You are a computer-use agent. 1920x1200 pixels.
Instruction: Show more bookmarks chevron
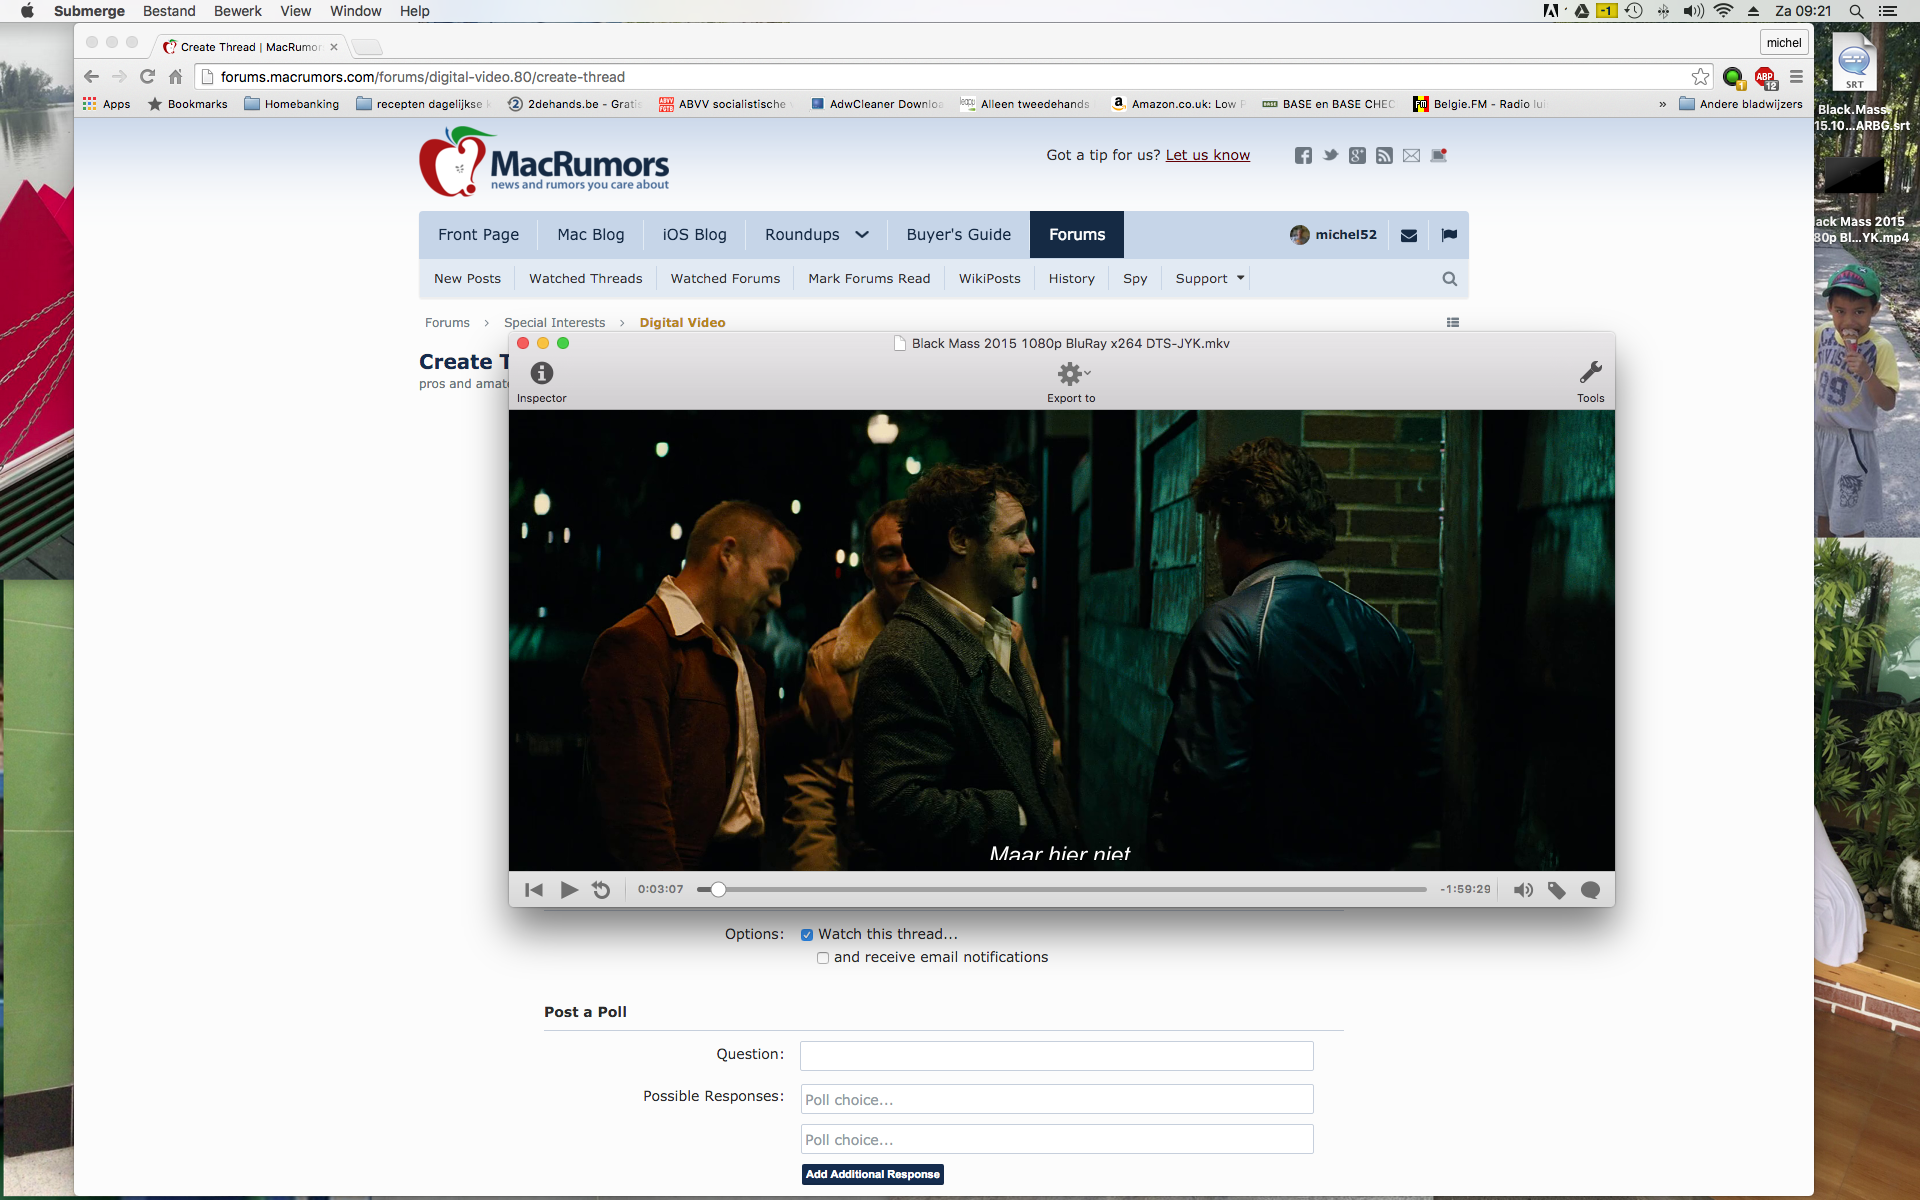tap(1662, 104)
